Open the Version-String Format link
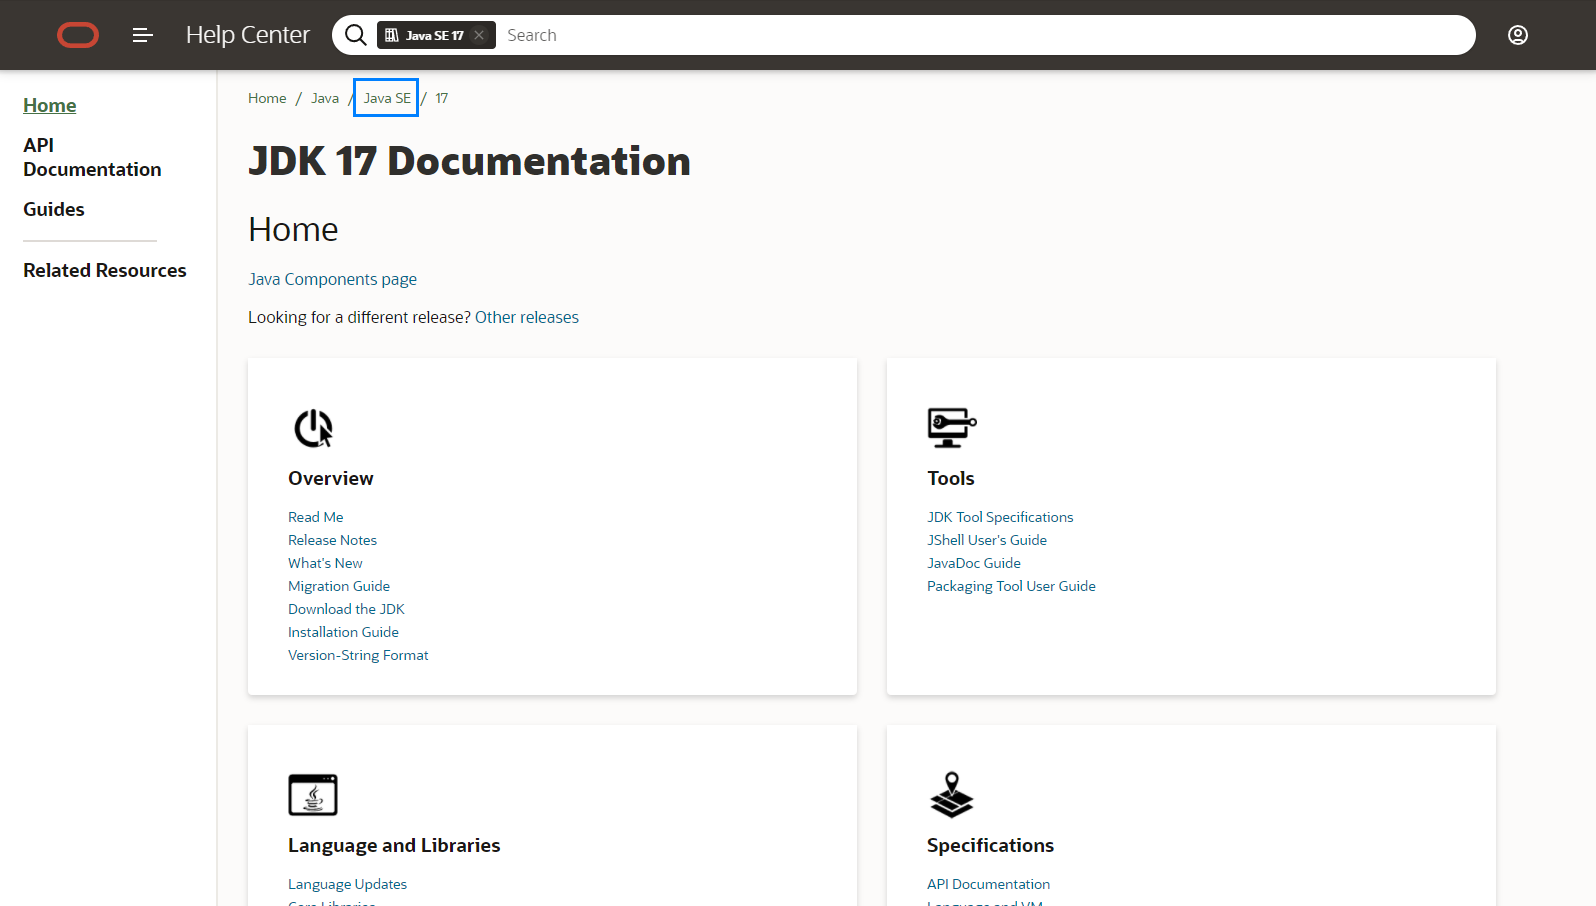The width and height of the screenshot is (1596, 906). (359, 655)
